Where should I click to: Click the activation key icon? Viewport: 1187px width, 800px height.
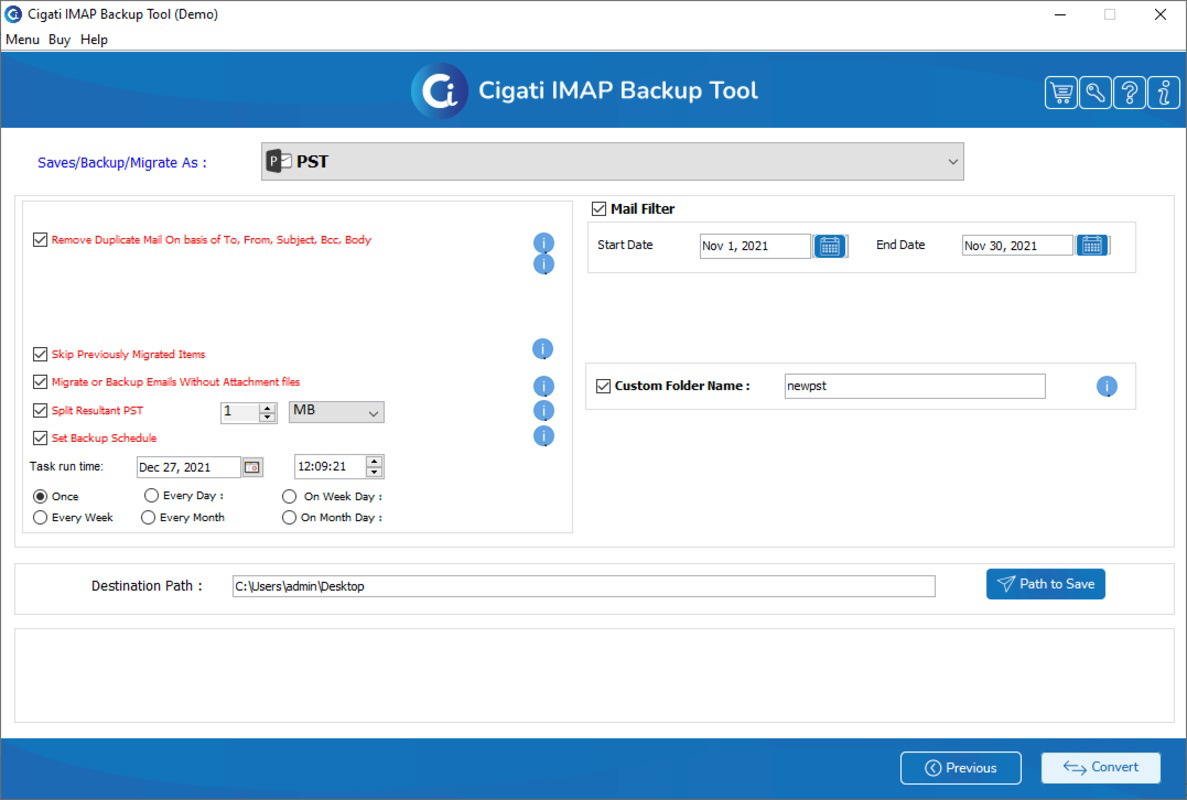[x=1094, y=91]
